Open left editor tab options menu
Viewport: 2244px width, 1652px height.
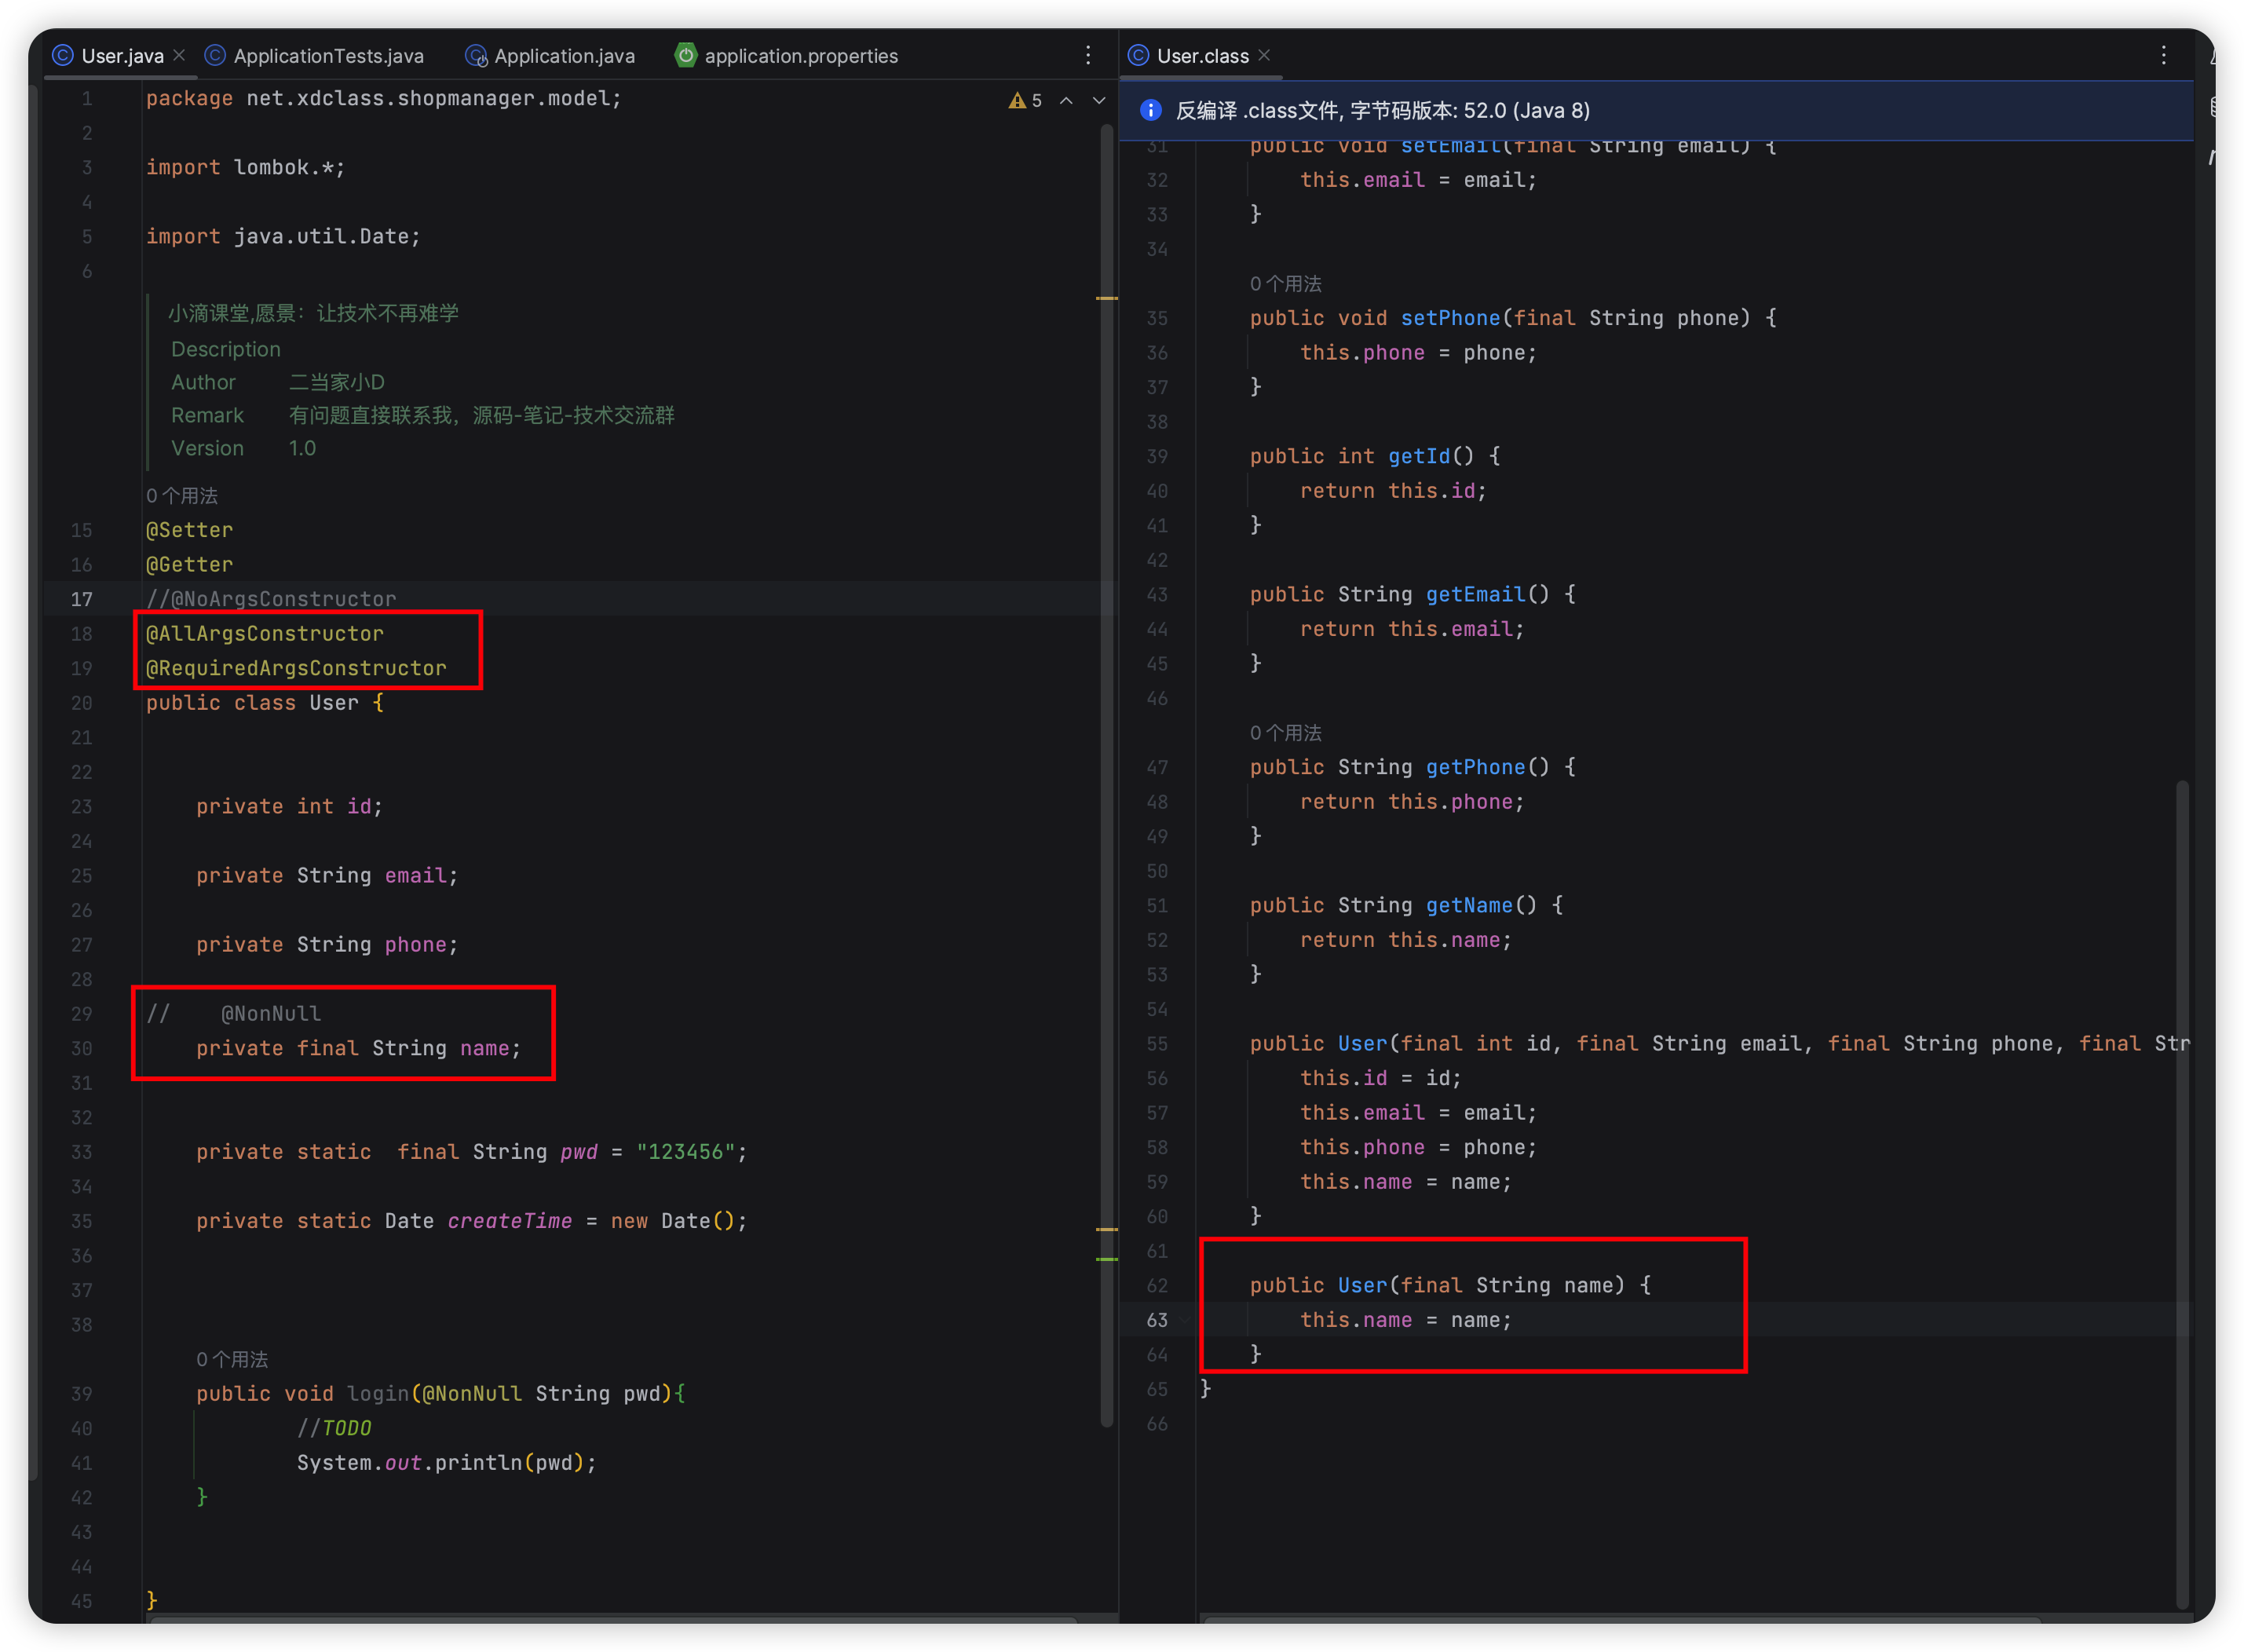coord(1088,55)
